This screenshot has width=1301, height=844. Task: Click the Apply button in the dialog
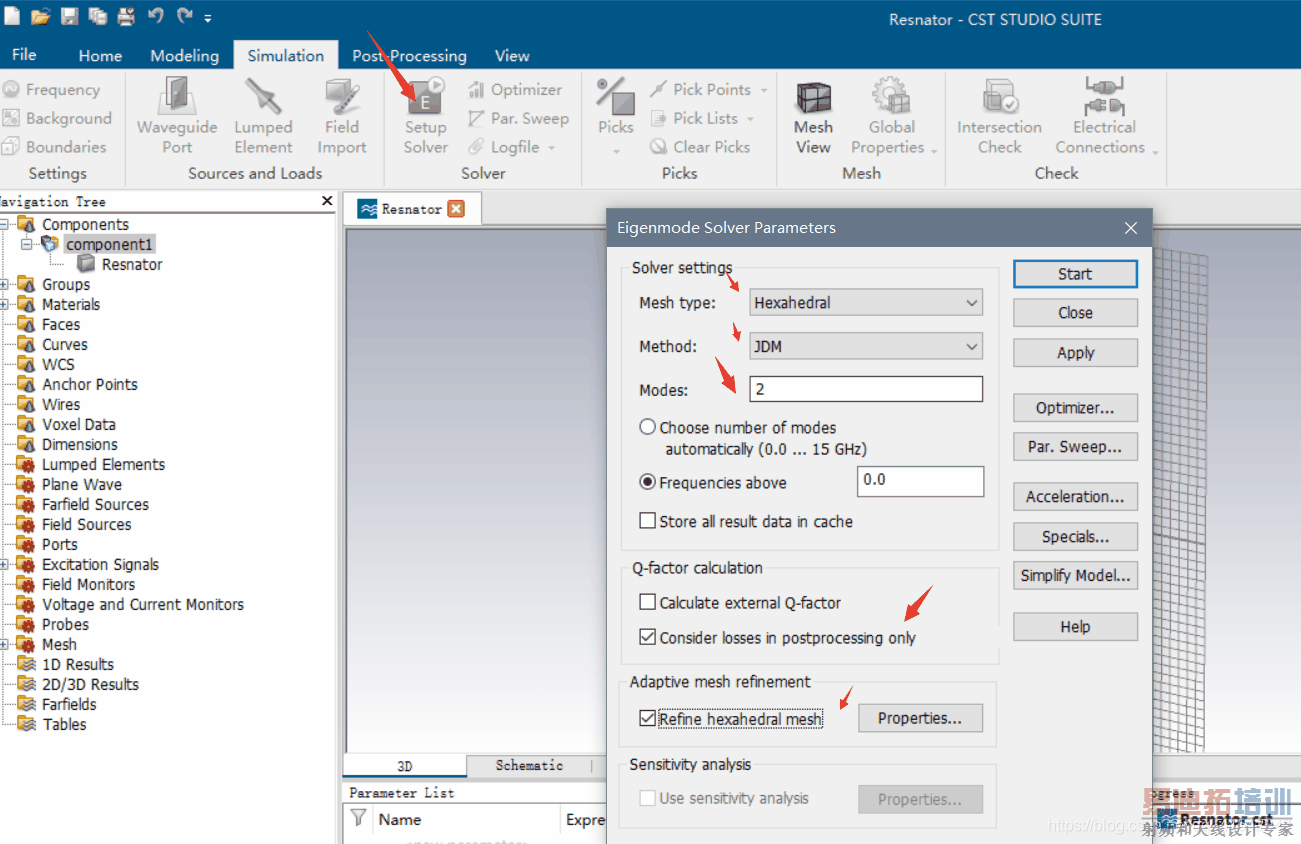point(1075,353)
